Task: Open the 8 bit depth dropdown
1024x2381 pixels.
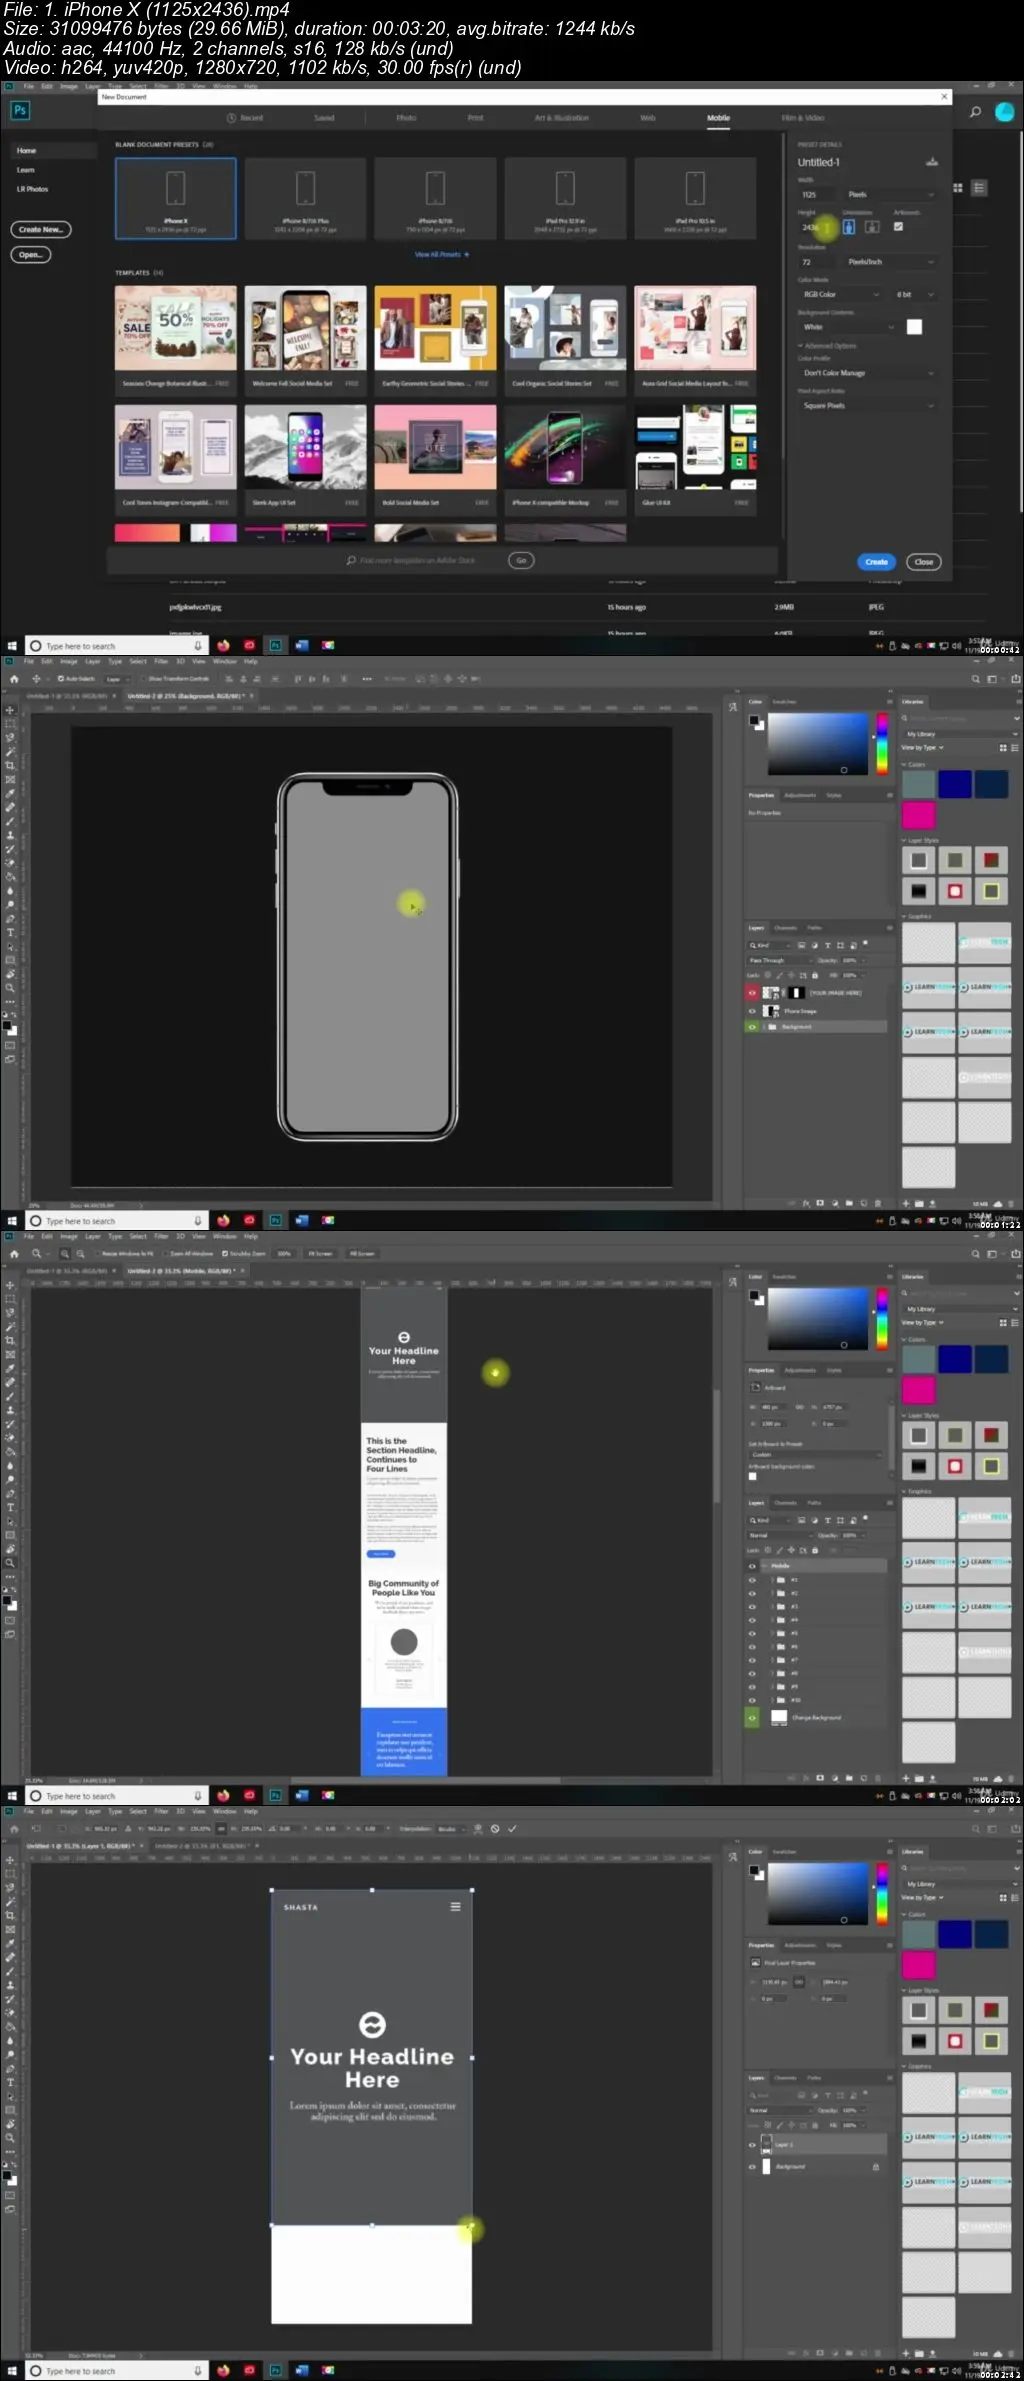Action: click(x=914, y=295)
